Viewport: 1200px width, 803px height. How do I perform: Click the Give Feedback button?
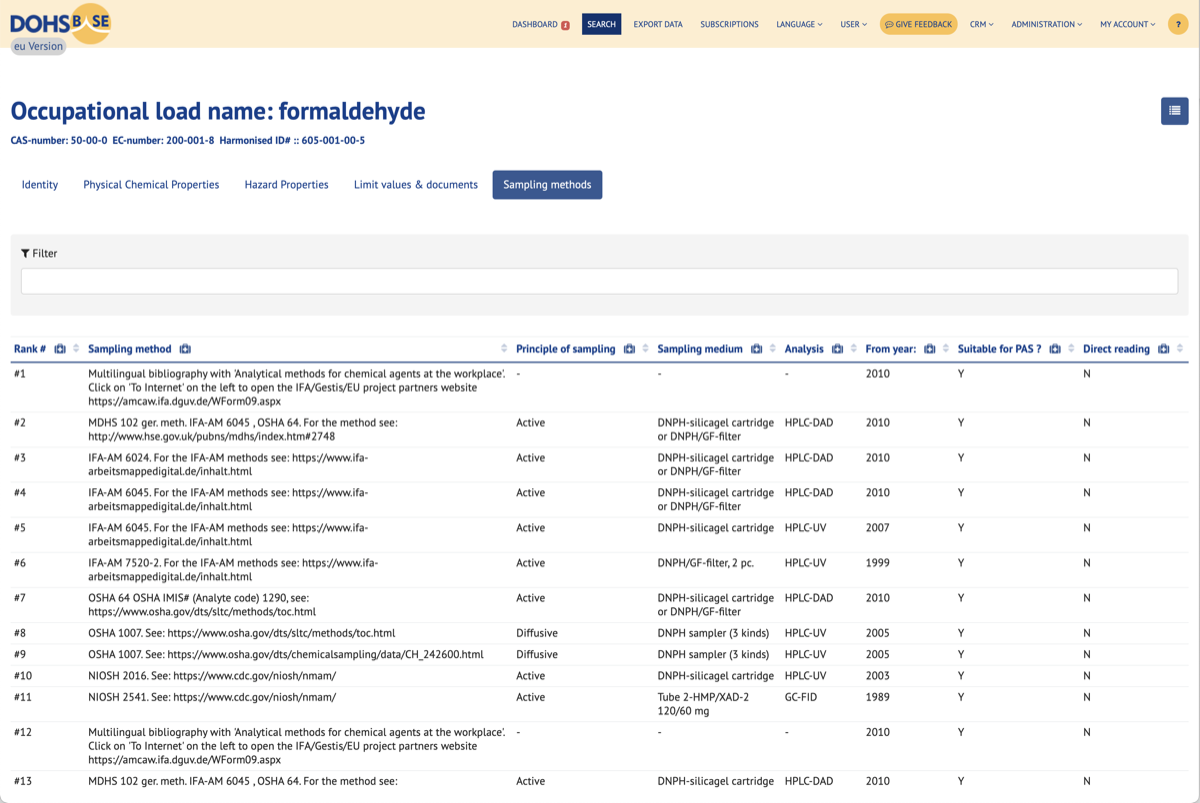click(918, 24)
